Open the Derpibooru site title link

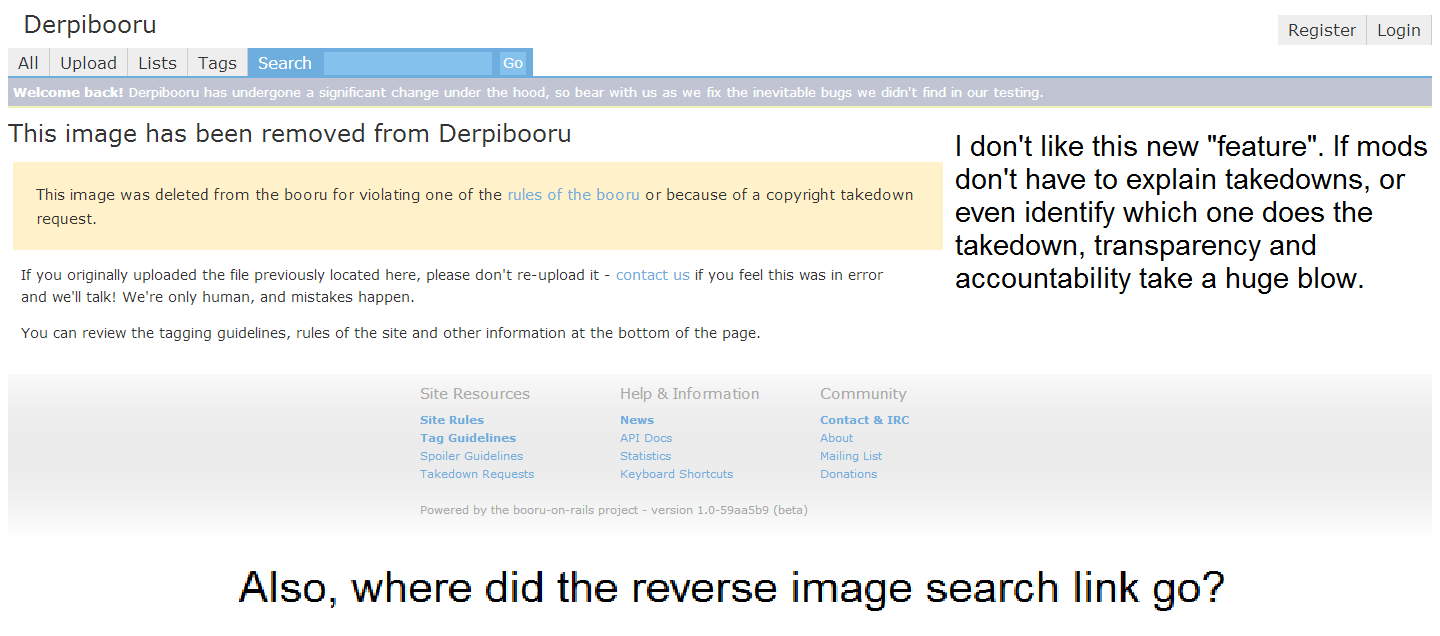point(90,25)
